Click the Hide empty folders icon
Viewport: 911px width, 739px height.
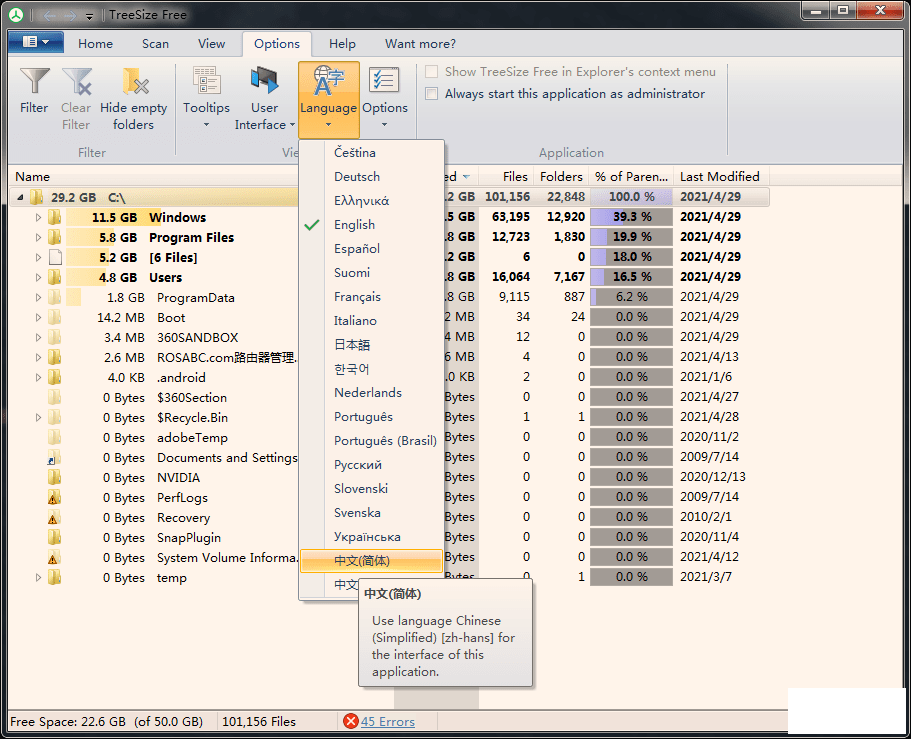pos(134,81)
